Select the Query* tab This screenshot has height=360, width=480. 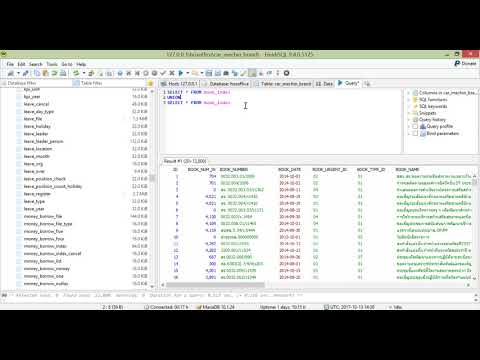pos(348,83)
